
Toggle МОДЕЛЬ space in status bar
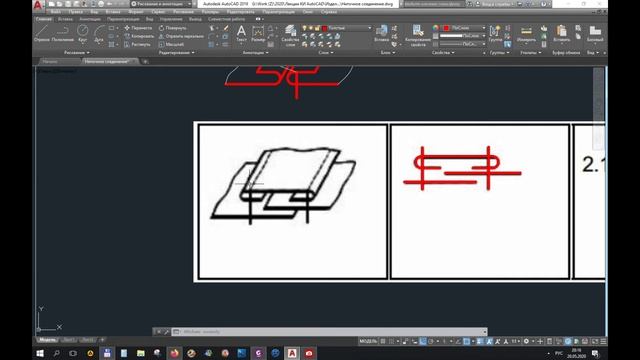pyautogui.click(x=368, y=341)
